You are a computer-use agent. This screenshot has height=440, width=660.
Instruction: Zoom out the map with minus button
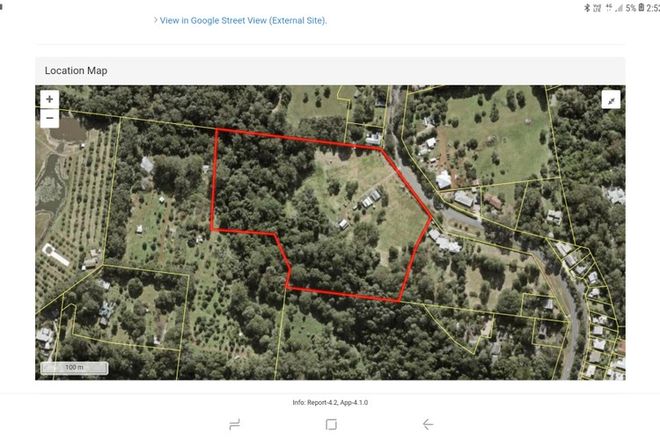click(x=50, y=118)
